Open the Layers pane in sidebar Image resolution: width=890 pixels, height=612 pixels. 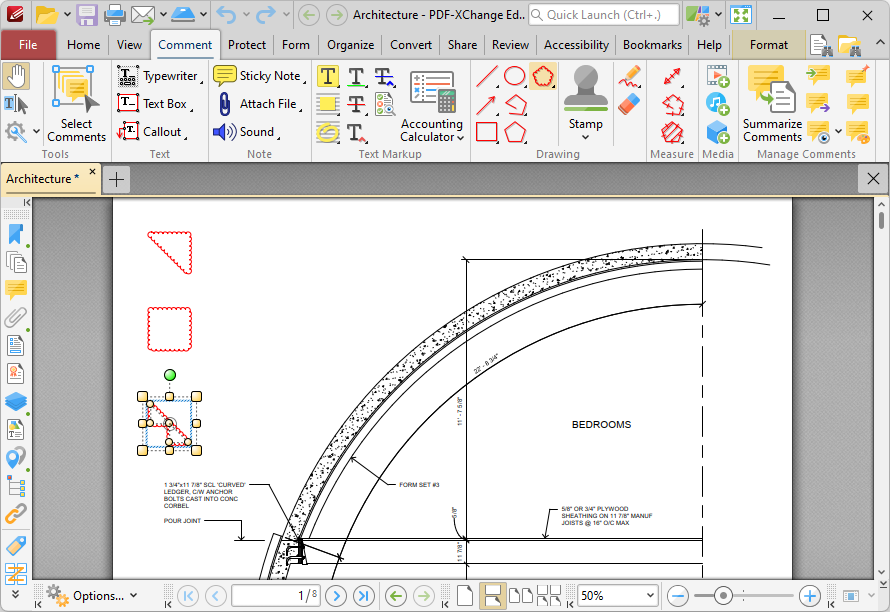click(x=16, y=402)
